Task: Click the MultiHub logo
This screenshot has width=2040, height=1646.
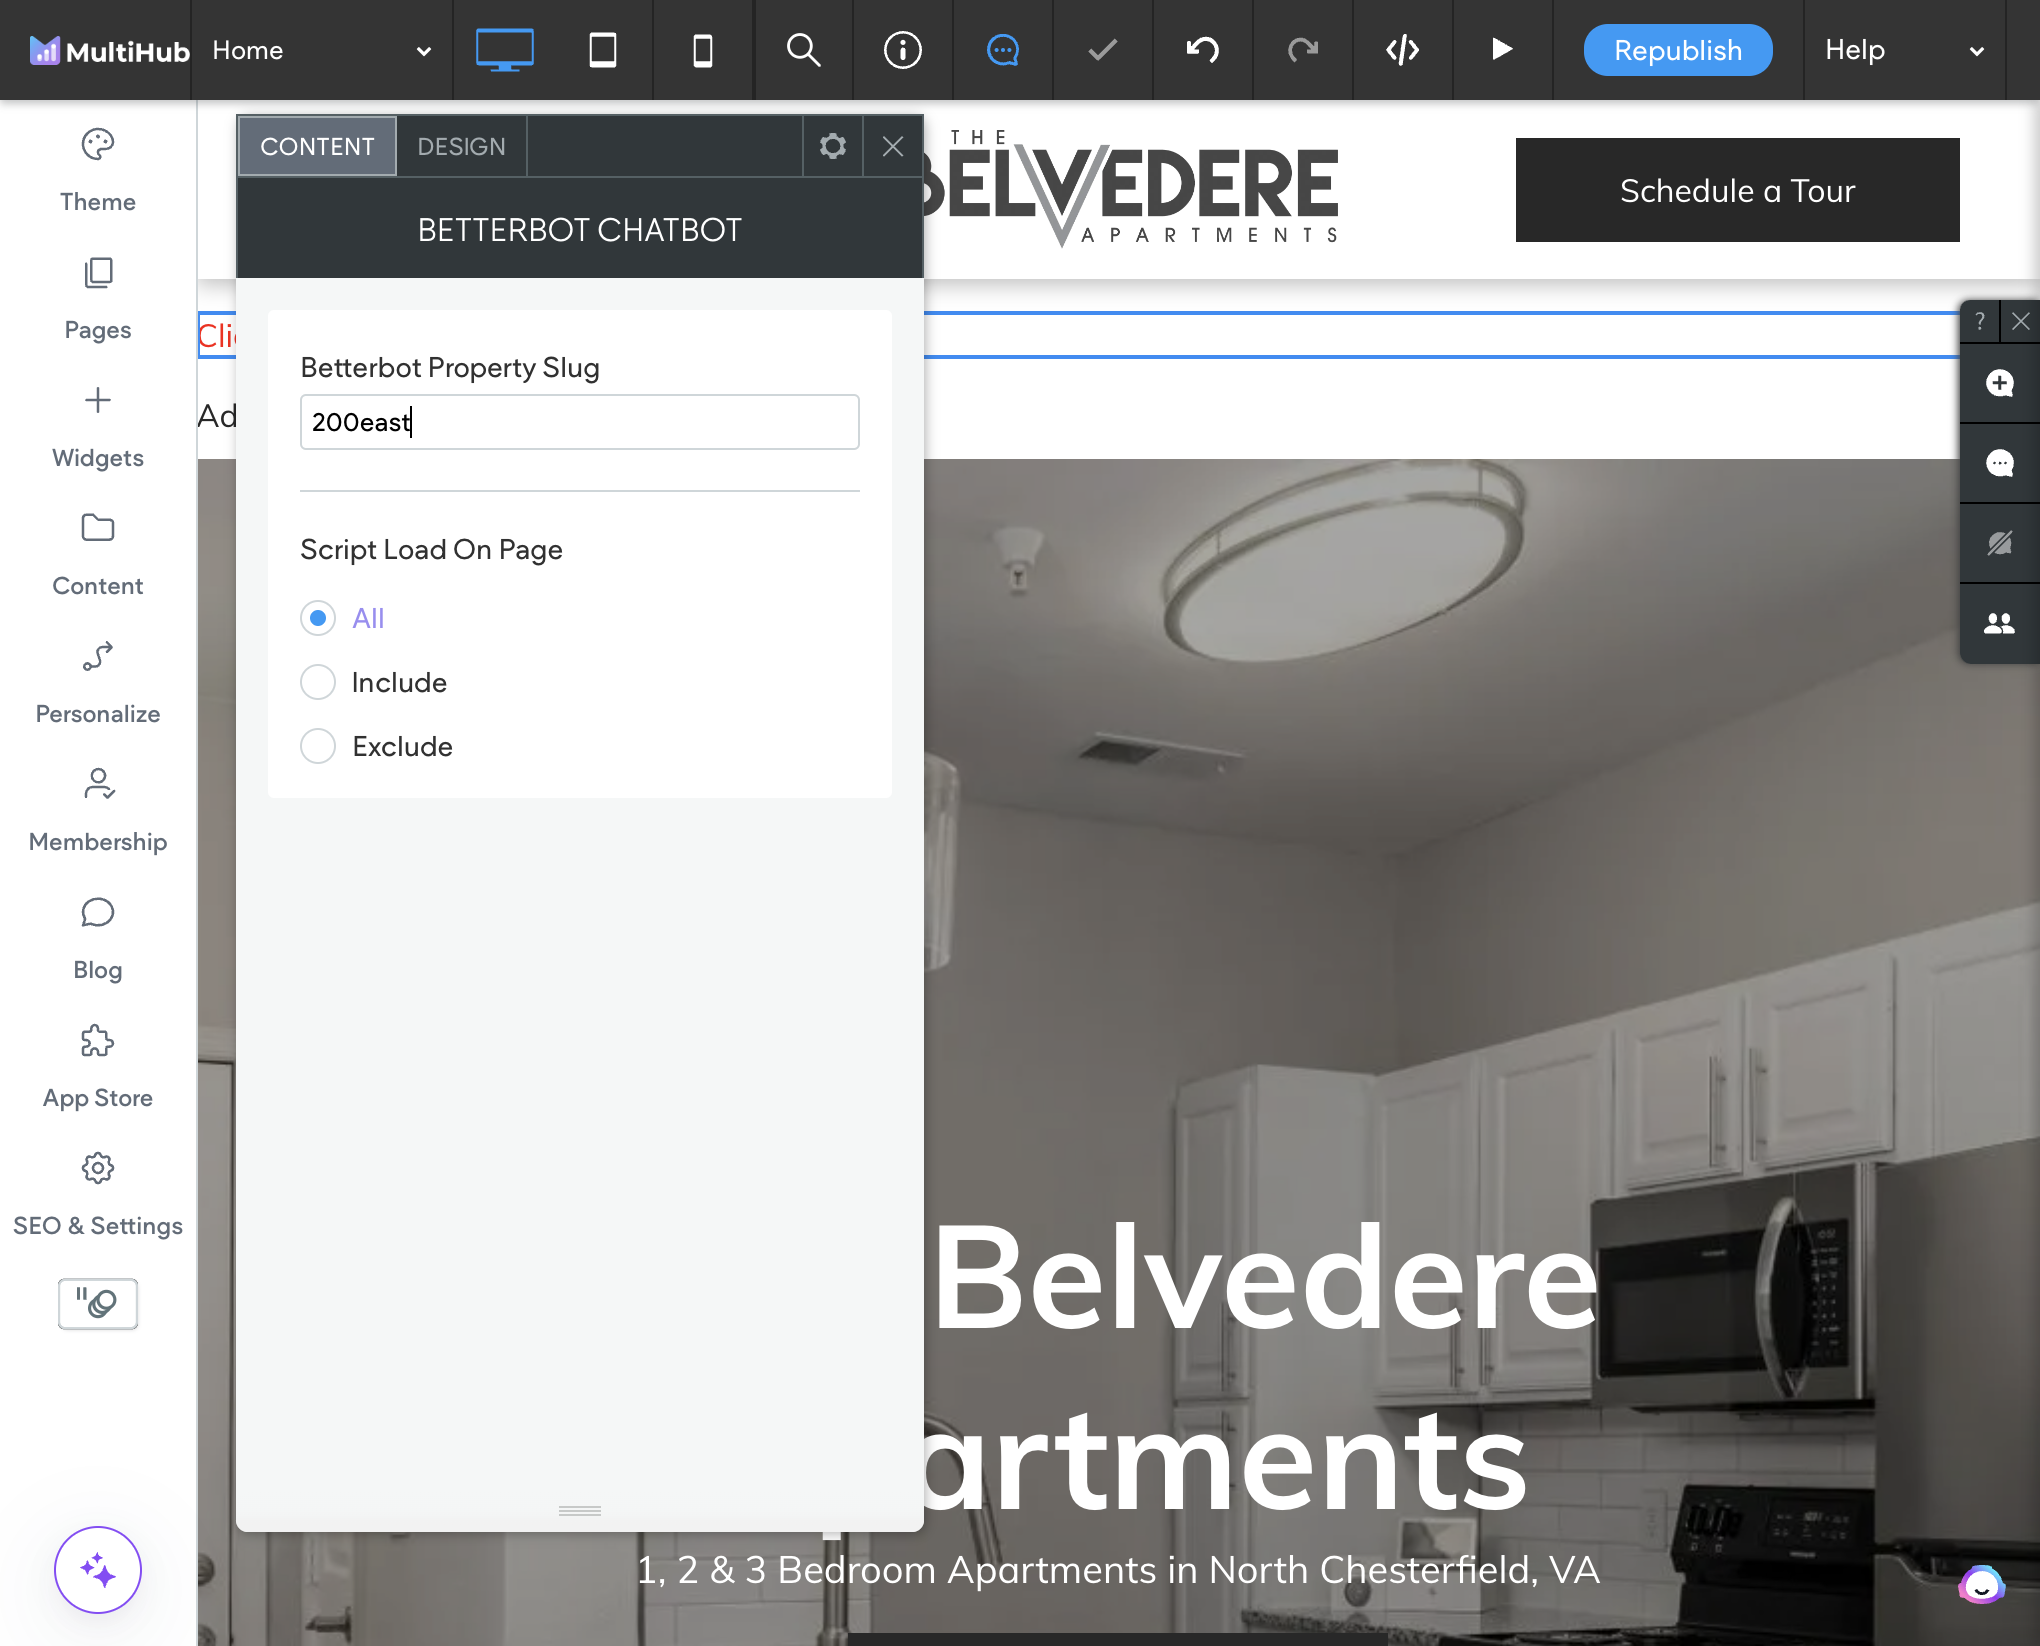Action: 109,50
